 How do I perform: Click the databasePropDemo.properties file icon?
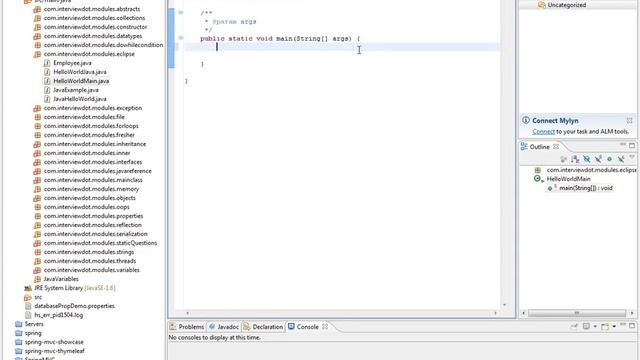point(28,306)
